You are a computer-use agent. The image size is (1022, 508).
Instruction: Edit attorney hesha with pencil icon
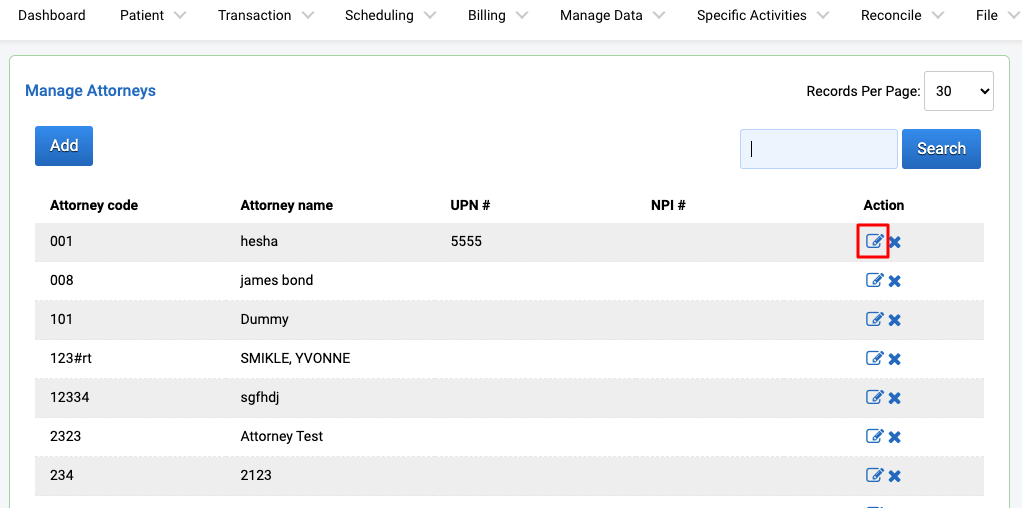coord(874,241)
